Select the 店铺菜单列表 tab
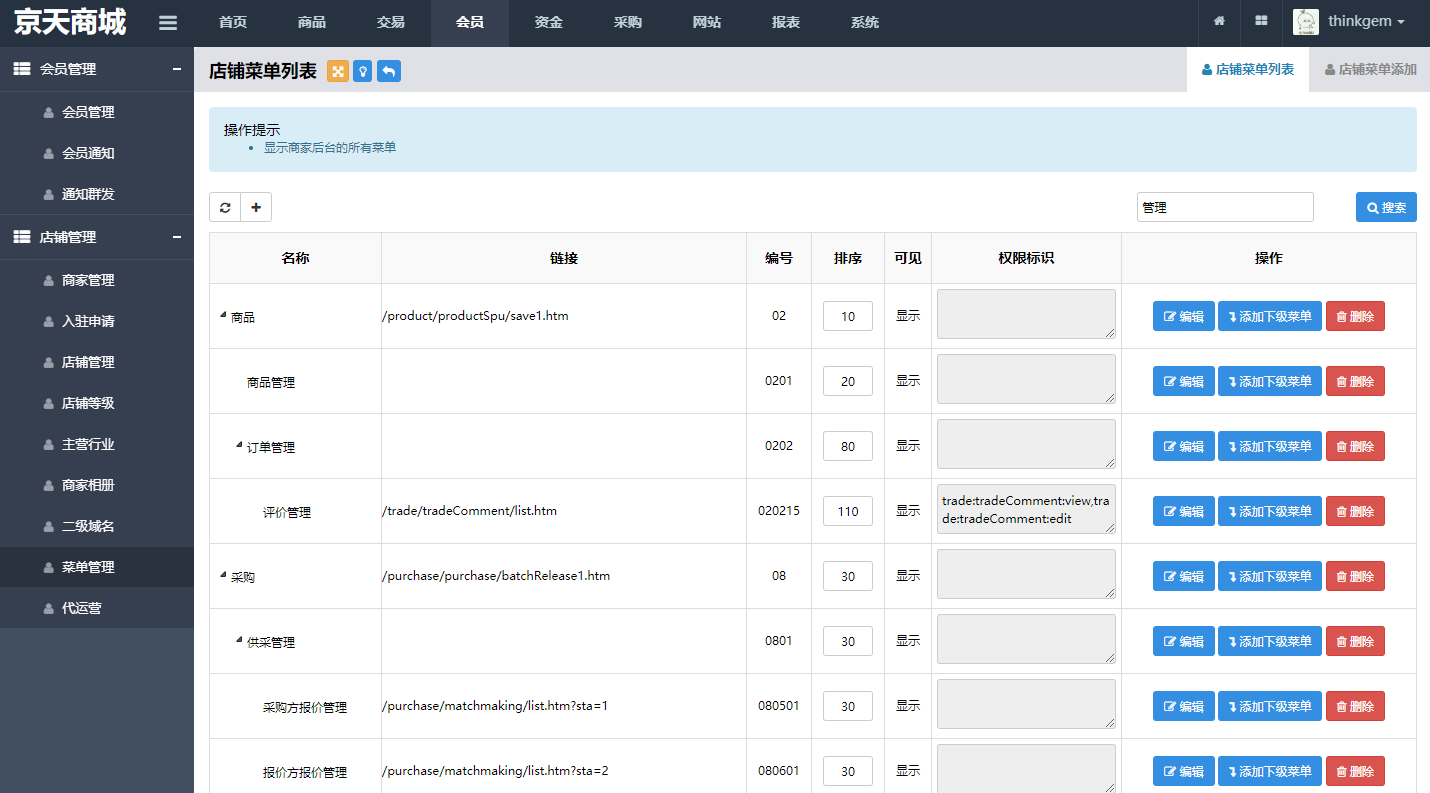1430x793 pixels. coord(1248,70)
